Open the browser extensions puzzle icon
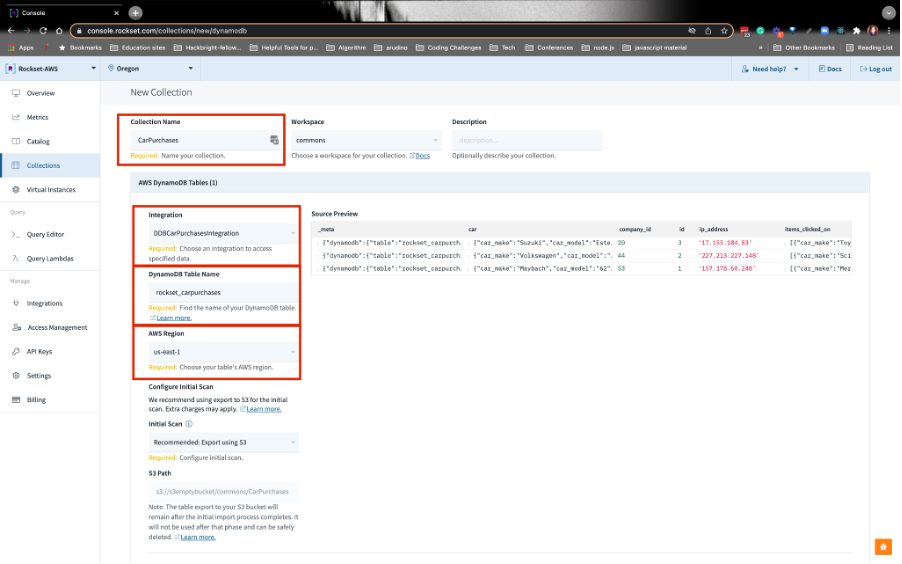The height and width of the screenshot is (564, 902). tap(857, 31)
